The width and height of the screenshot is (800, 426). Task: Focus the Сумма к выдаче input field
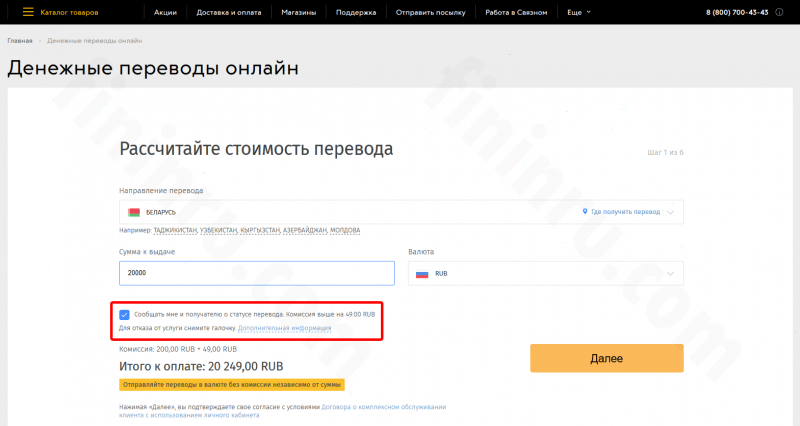pos(257,273)
